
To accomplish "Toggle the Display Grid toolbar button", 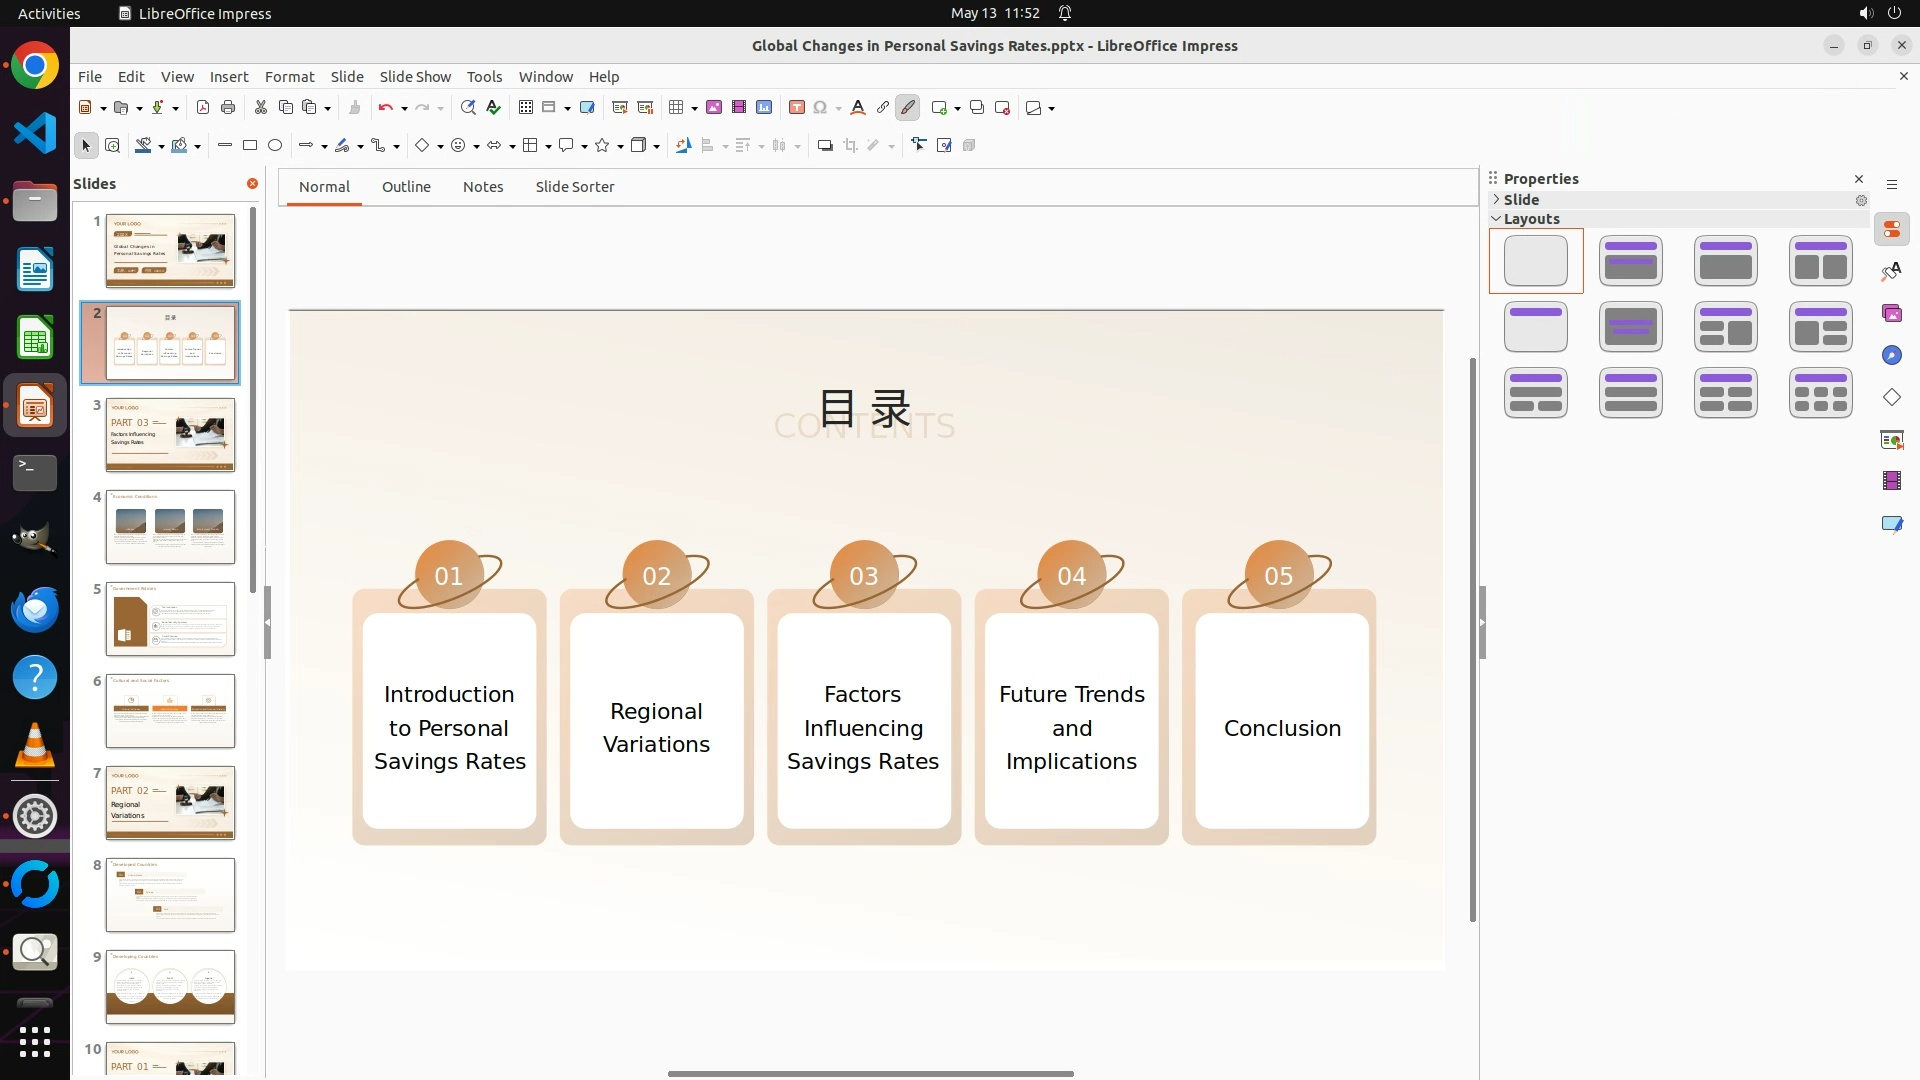I will [x=526, y=108].
